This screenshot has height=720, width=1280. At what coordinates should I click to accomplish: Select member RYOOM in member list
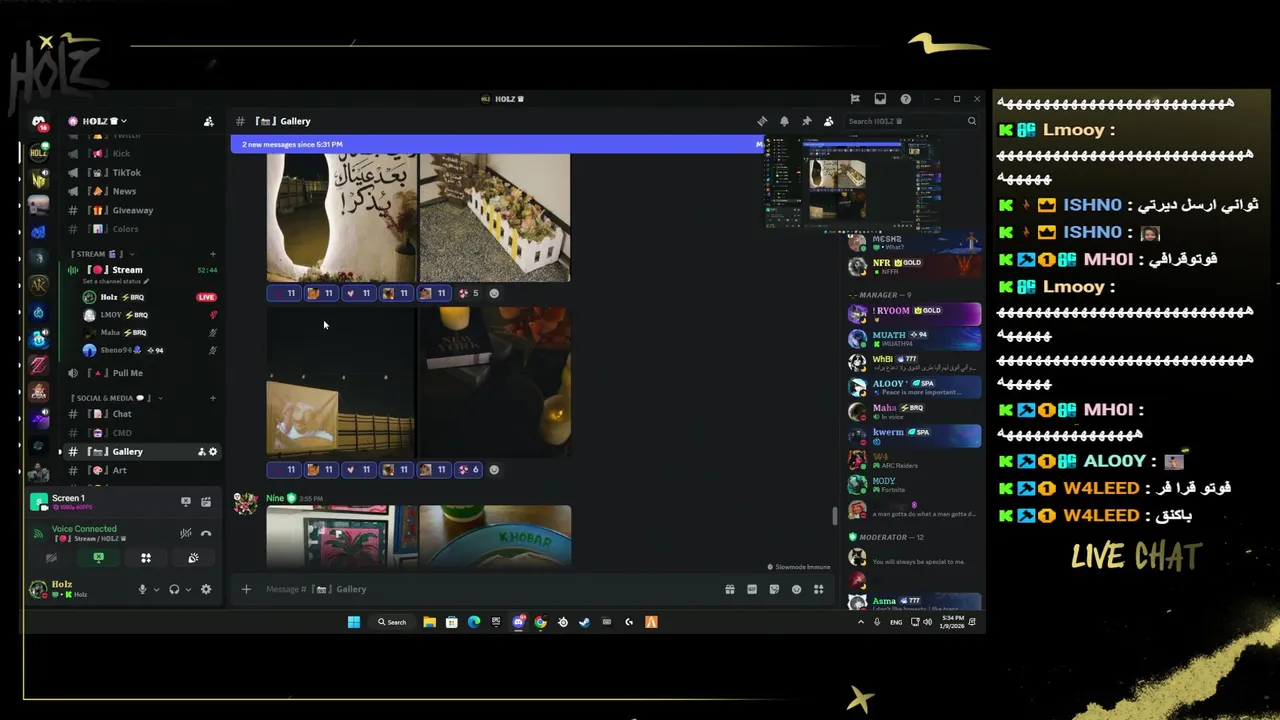click(x=913, y=313)
